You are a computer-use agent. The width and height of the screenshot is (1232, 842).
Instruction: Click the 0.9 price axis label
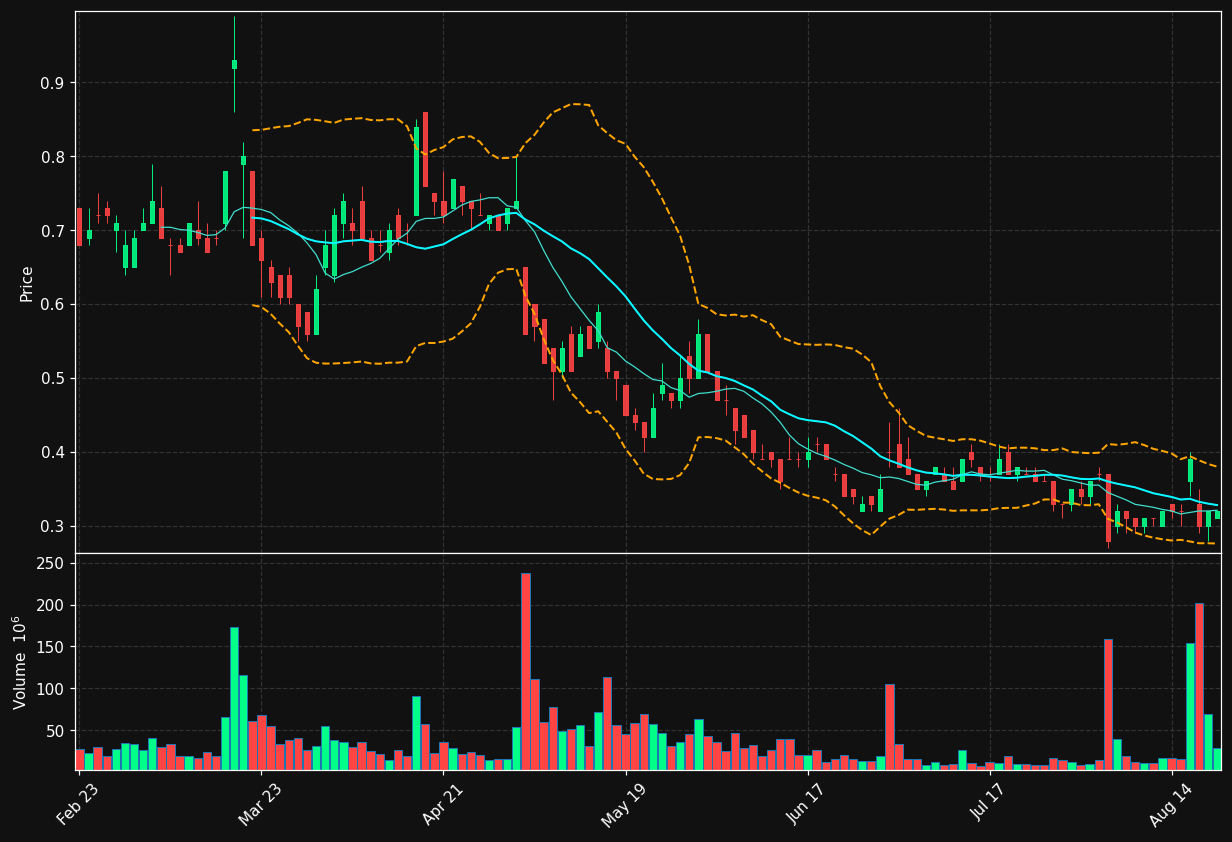(52, 83)
